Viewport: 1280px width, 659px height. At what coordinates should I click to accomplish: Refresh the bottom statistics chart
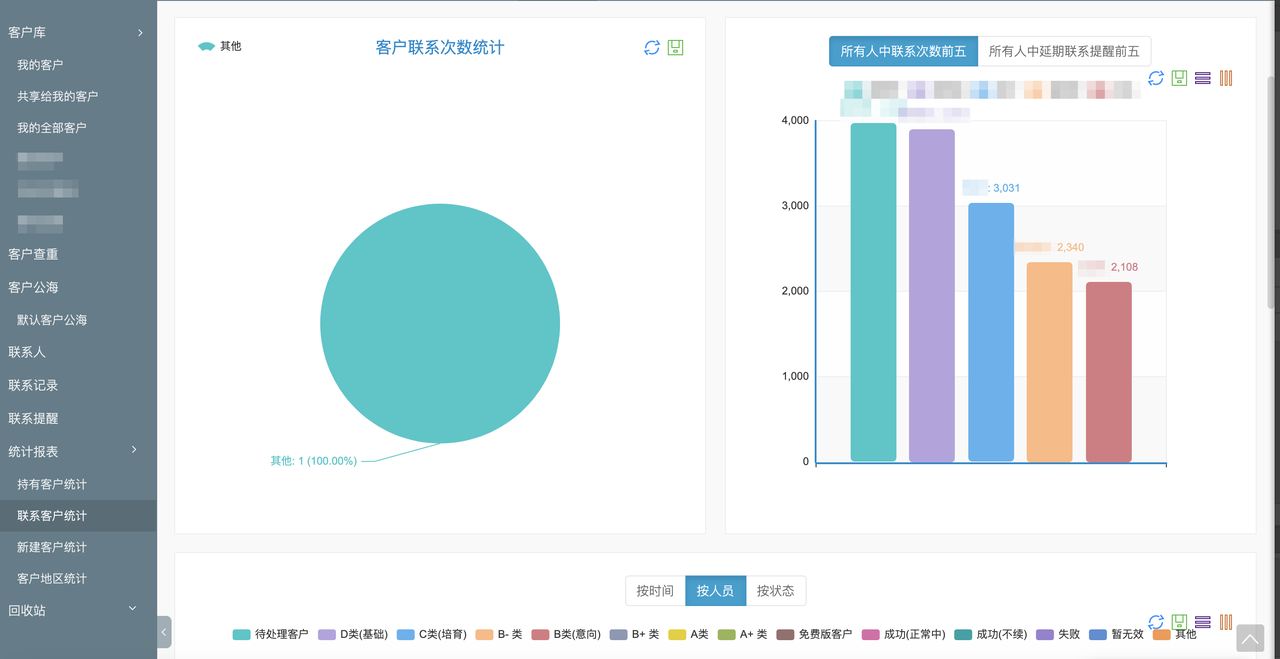1156,621
